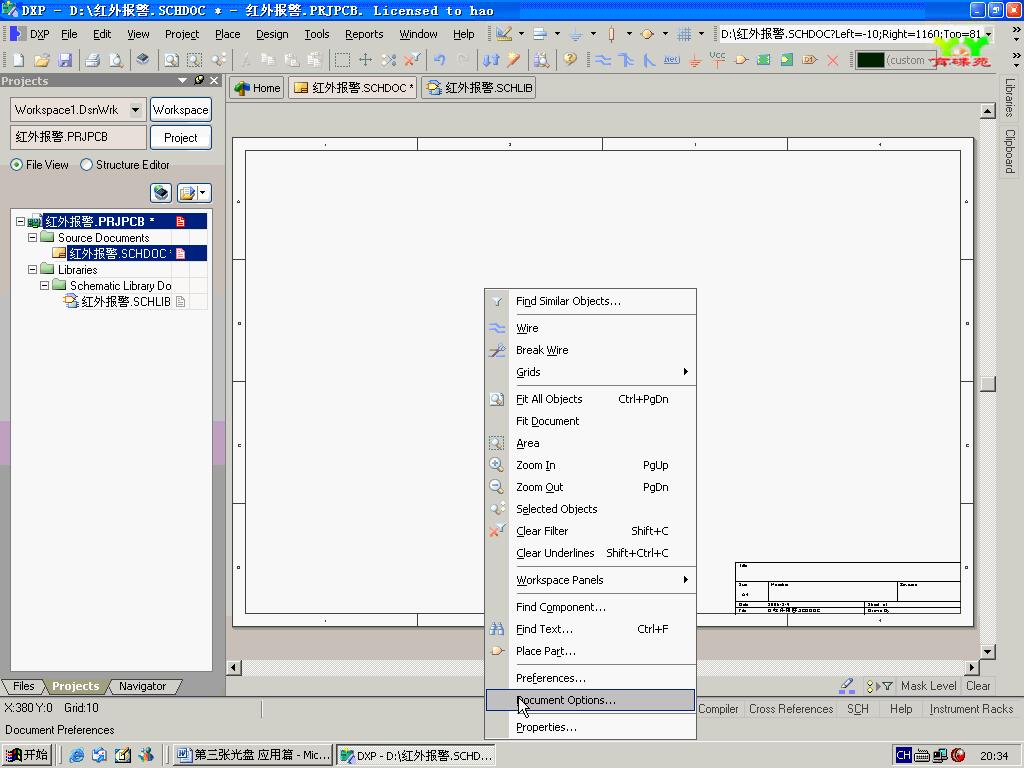This screenshot has width=1024, height=768.
Task: Place a port with the D1 icon
Action: [x=810, y=60]
